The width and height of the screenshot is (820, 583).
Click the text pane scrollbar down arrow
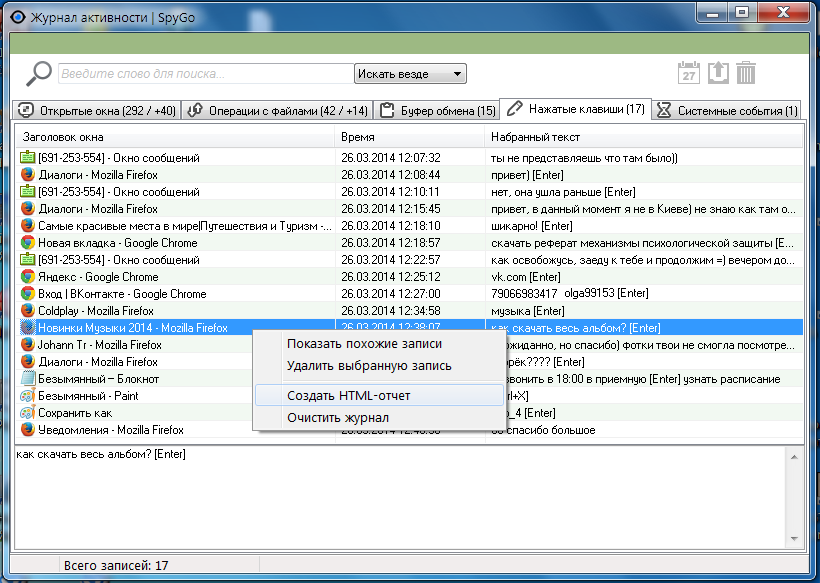click(794, 539)
